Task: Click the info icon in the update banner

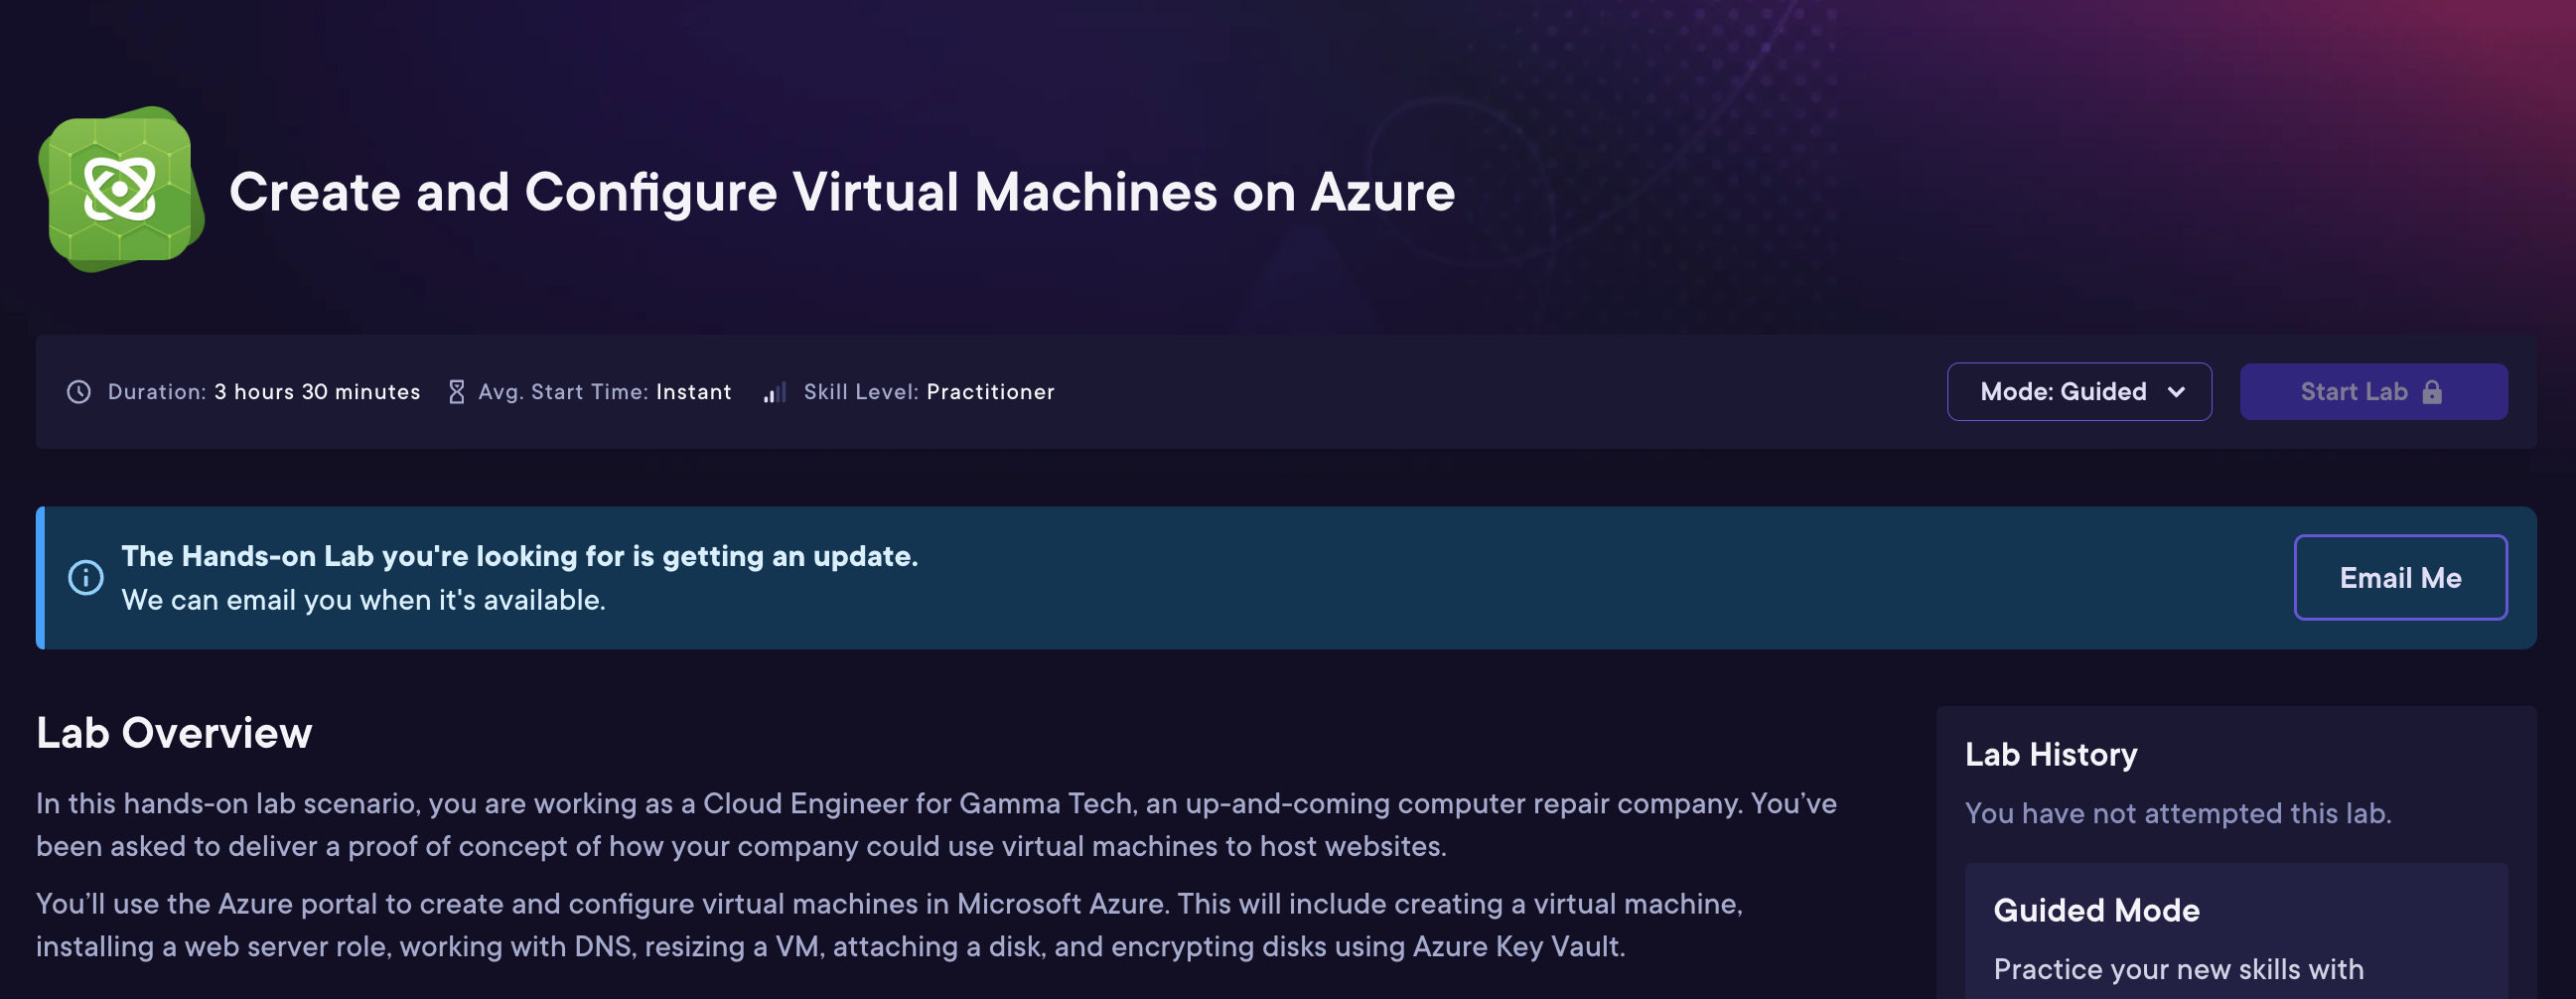Action: (86, 578)
